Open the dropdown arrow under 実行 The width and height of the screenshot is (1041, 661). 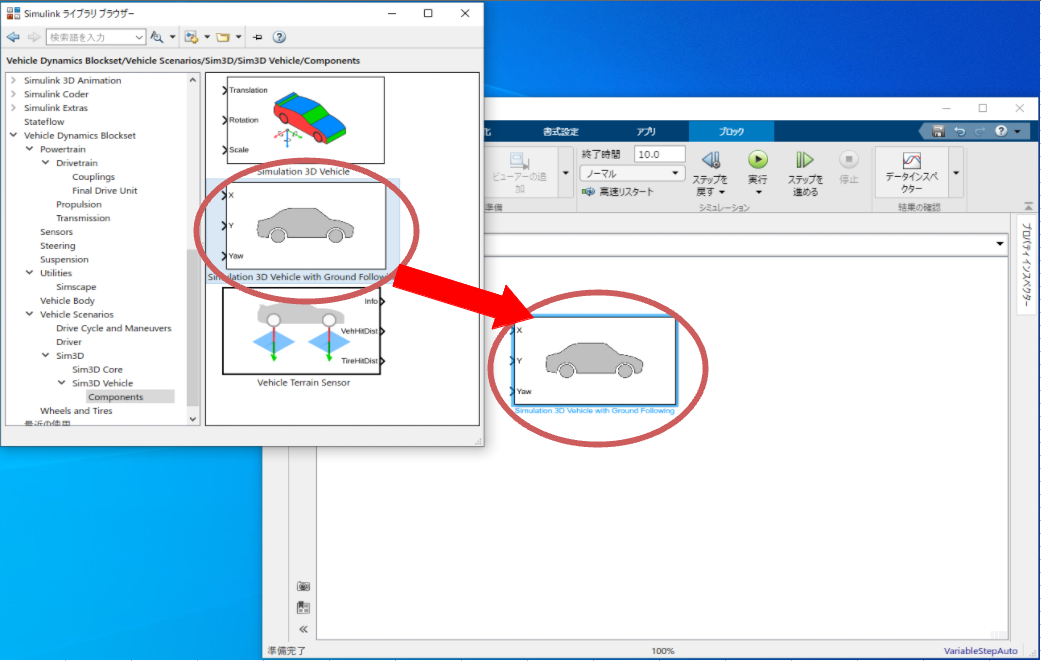pyautogui.click(x=758, y=192)
